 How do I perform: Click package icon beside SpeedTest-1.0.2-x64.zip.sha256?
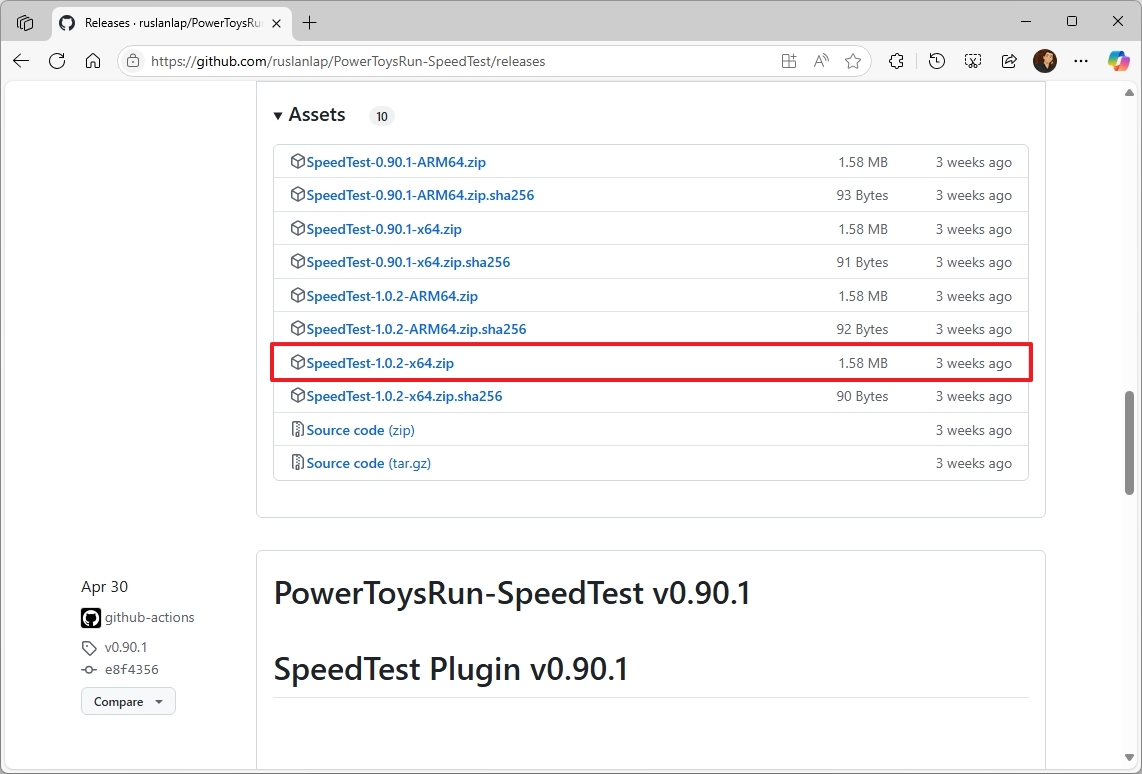point(297,395)
